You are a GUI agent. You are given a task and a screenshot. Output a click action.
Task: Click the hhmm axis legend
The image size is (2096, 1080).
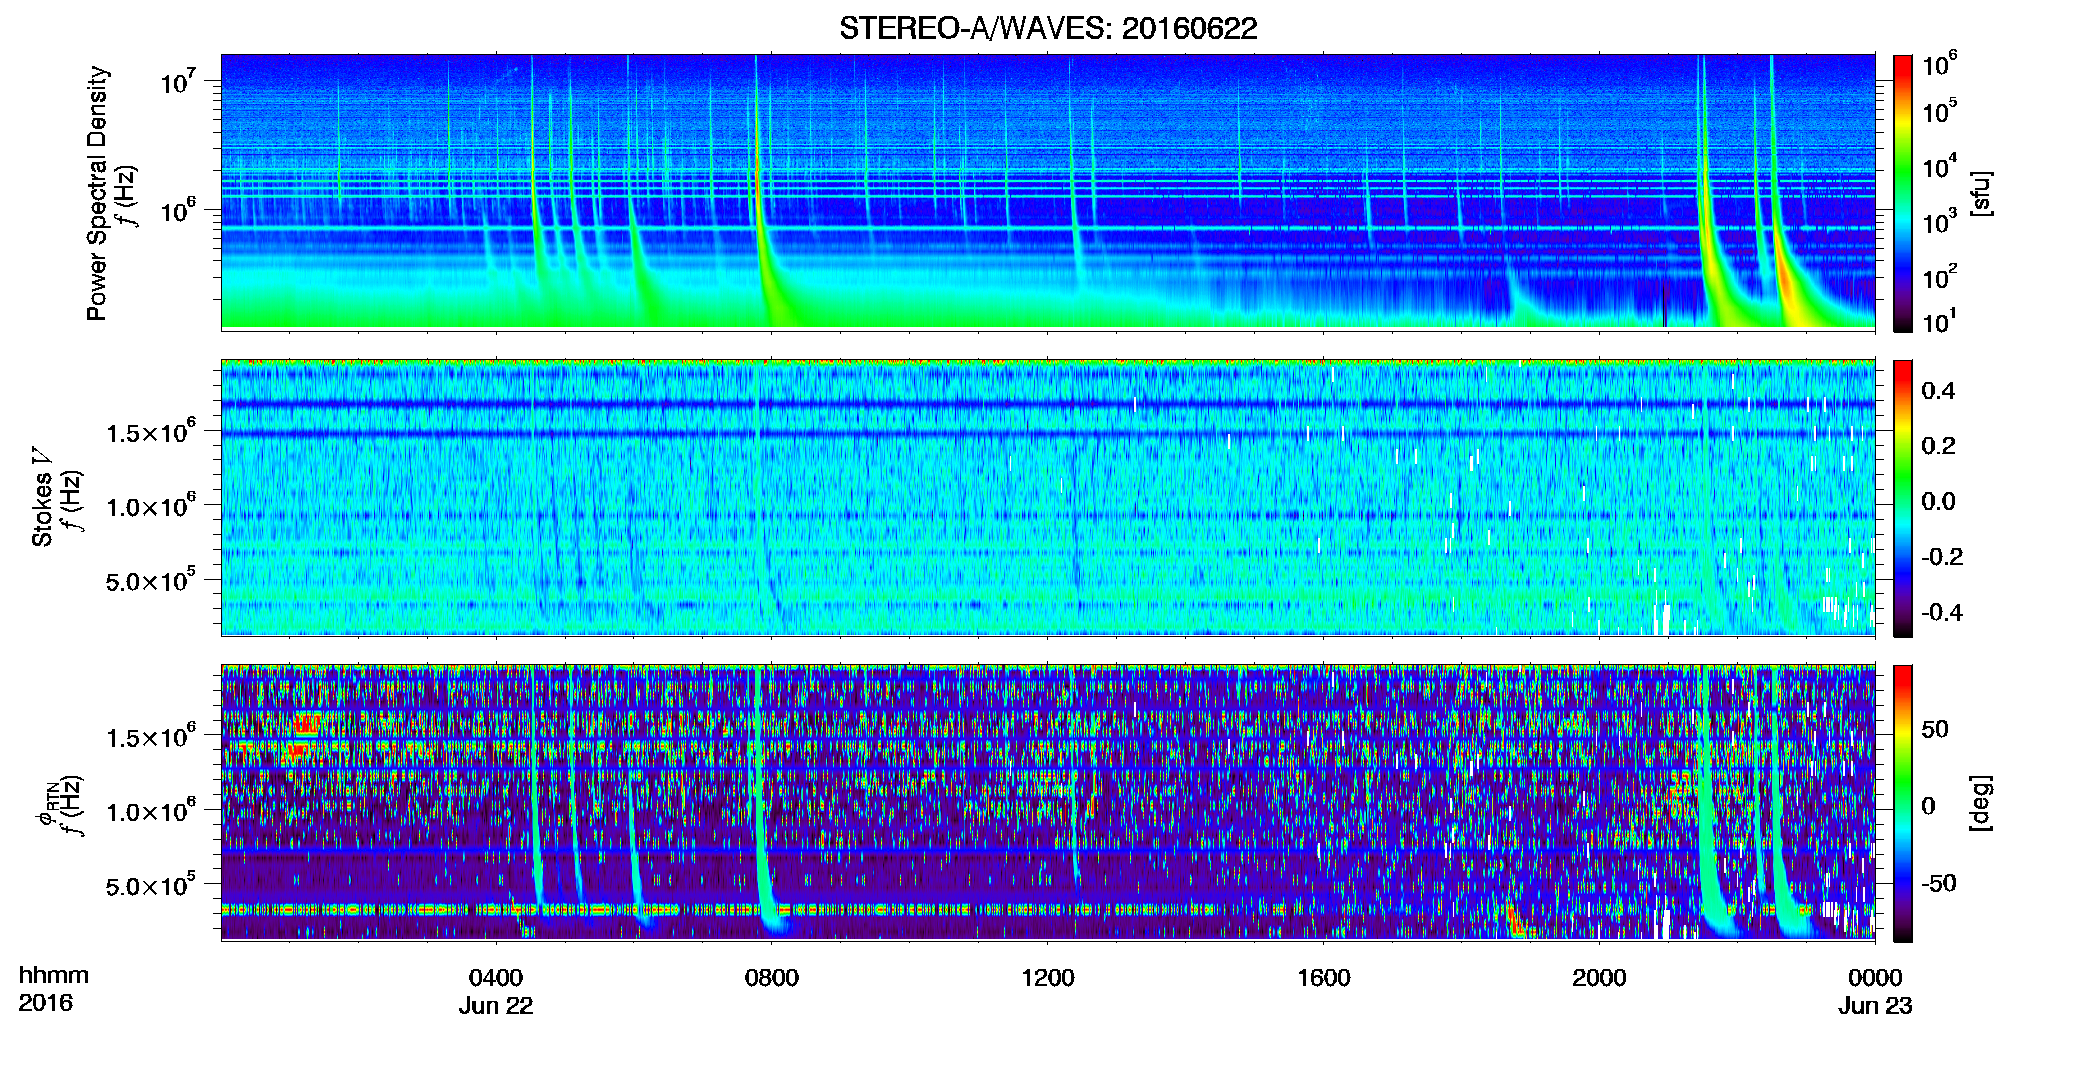pyautogui.click(x=53, y=976)
